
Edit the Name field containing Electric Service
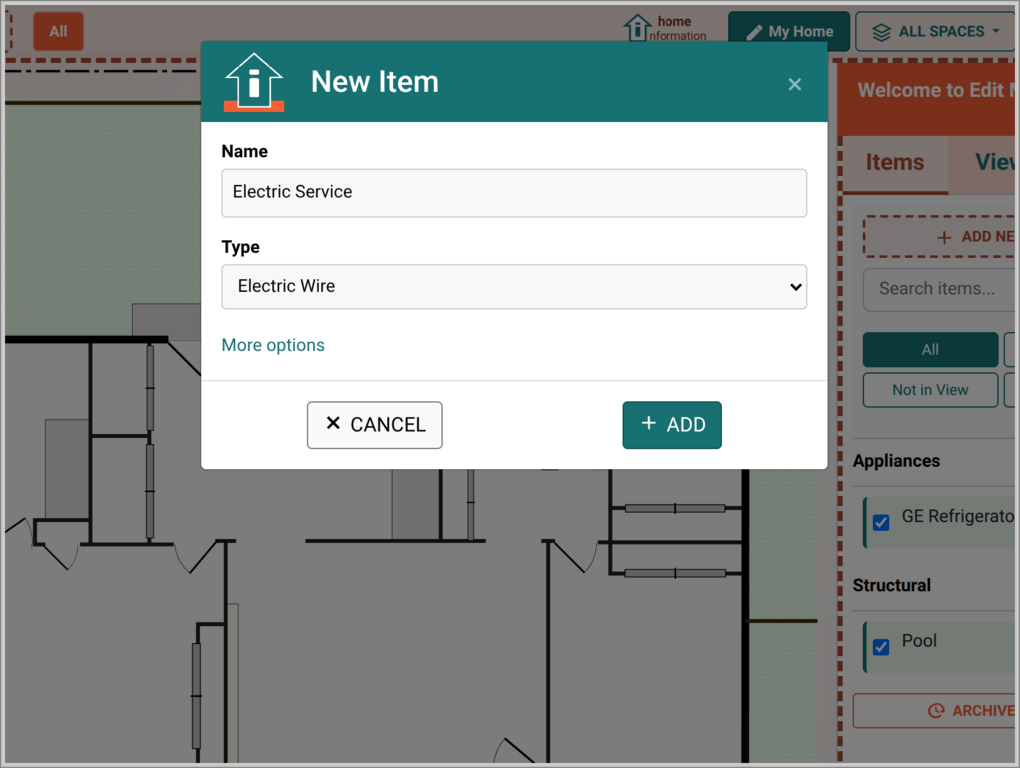tap(514, 192)
